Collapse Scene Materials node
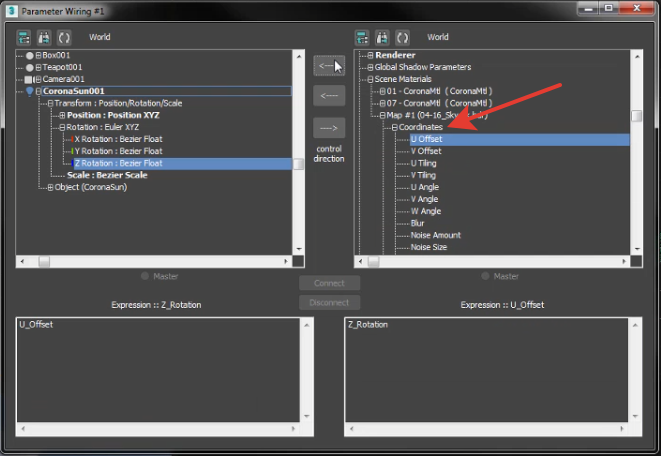The image size is (661, 456). [x=371, y=79]
